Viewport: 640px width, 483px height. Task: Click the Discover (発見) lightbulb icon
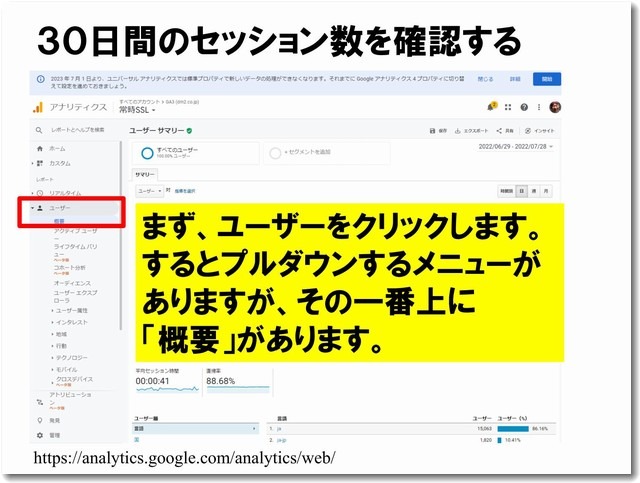pyautogui.click(x=40, y=420)
